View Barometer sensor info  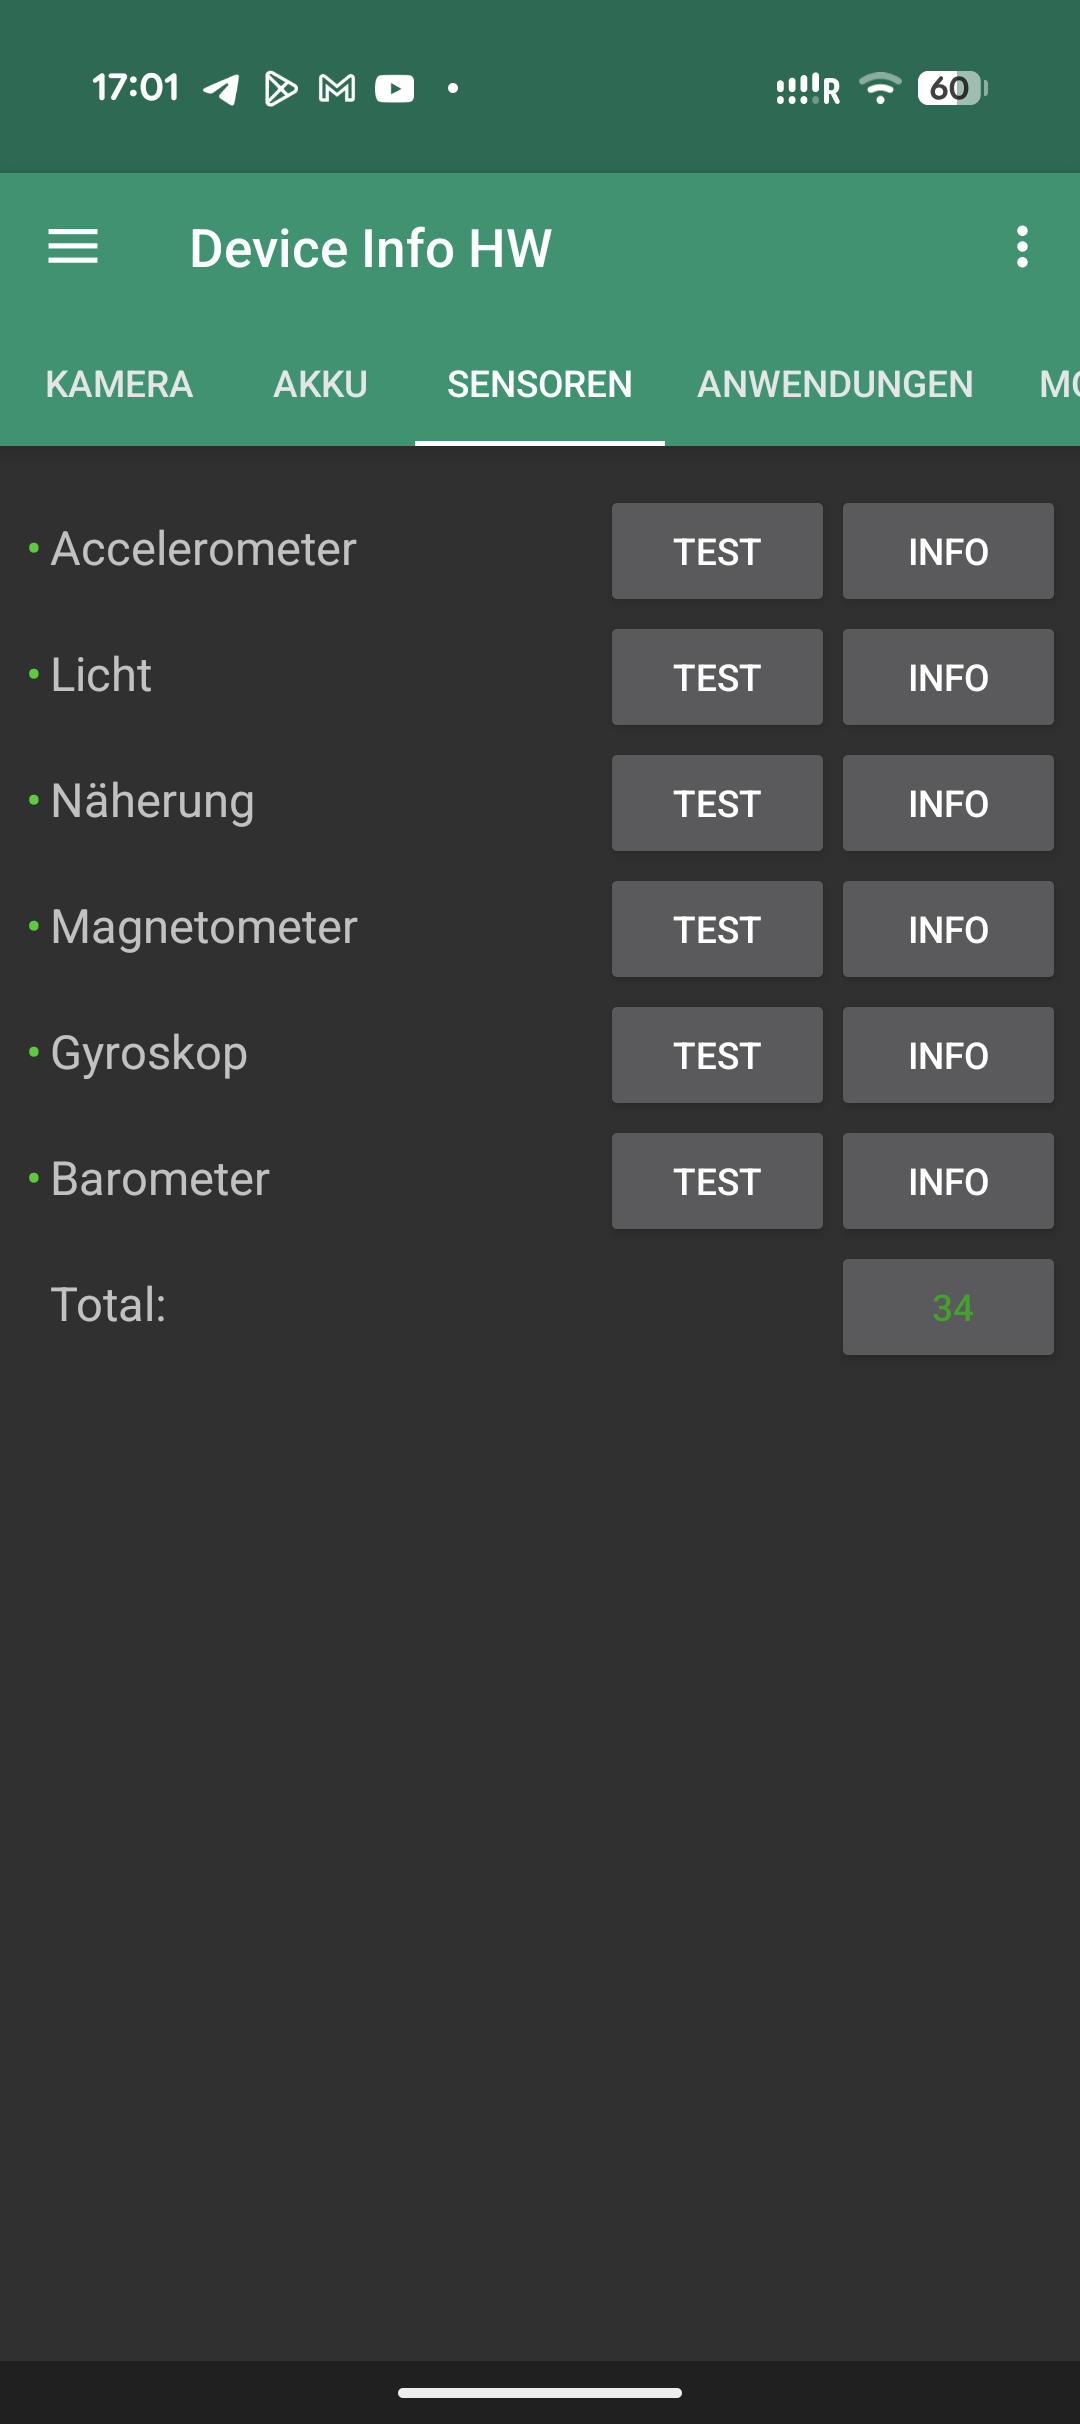[x=948, y=1181]
